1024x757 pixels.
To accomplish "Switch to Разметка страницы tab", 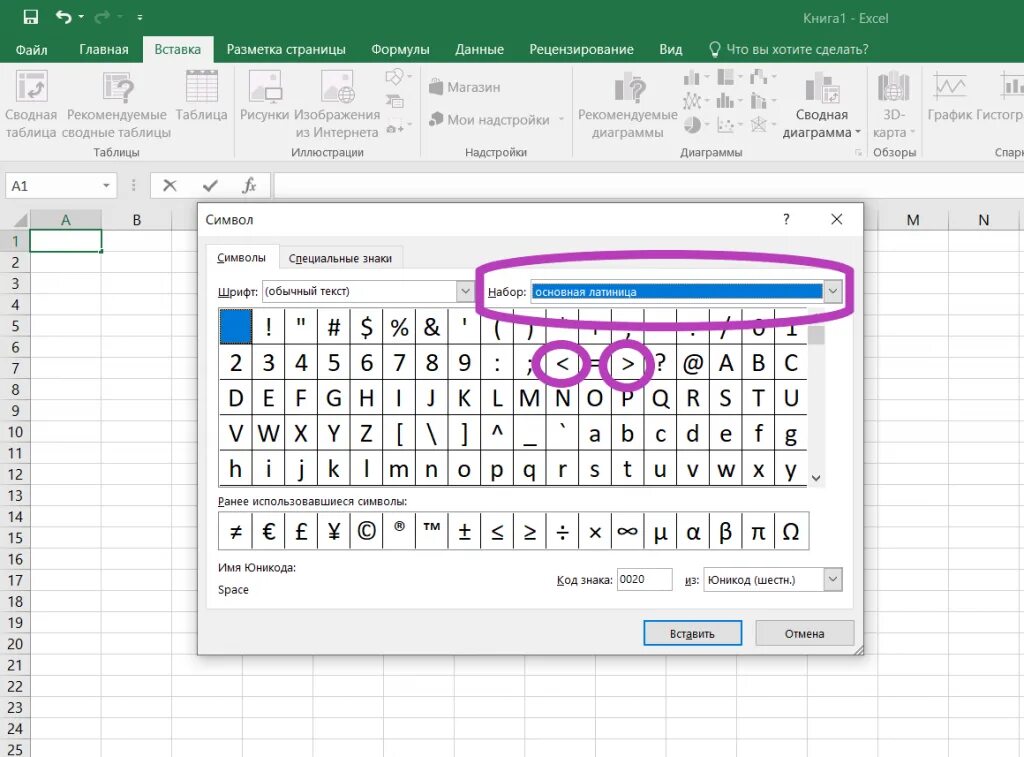I will (x=286, y=50).
